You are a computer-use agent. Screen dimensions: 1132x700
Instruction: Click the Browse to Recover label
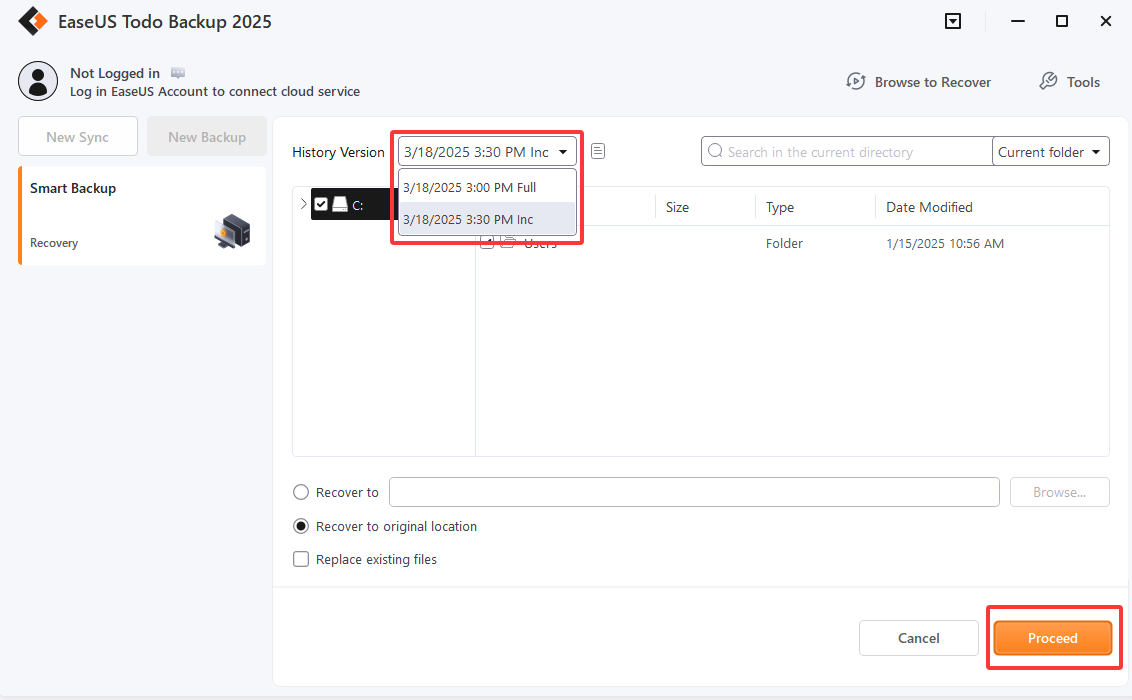coord(933,82)
